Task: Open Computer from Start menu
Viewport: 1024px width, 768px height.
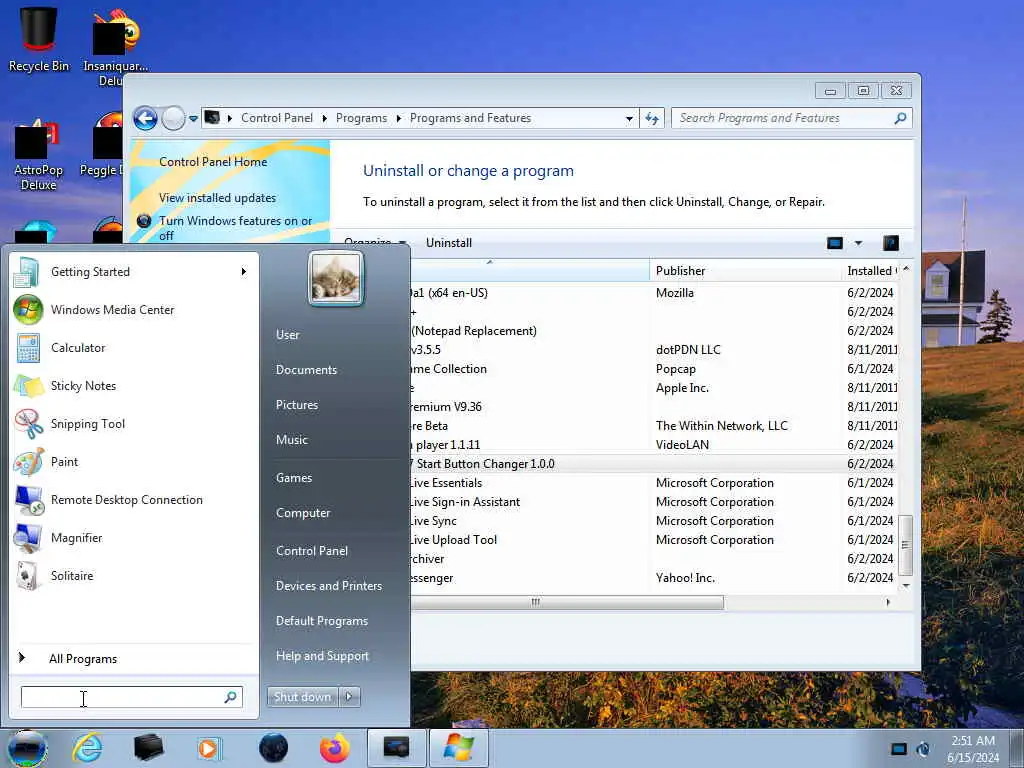Action: coord(303,513)
